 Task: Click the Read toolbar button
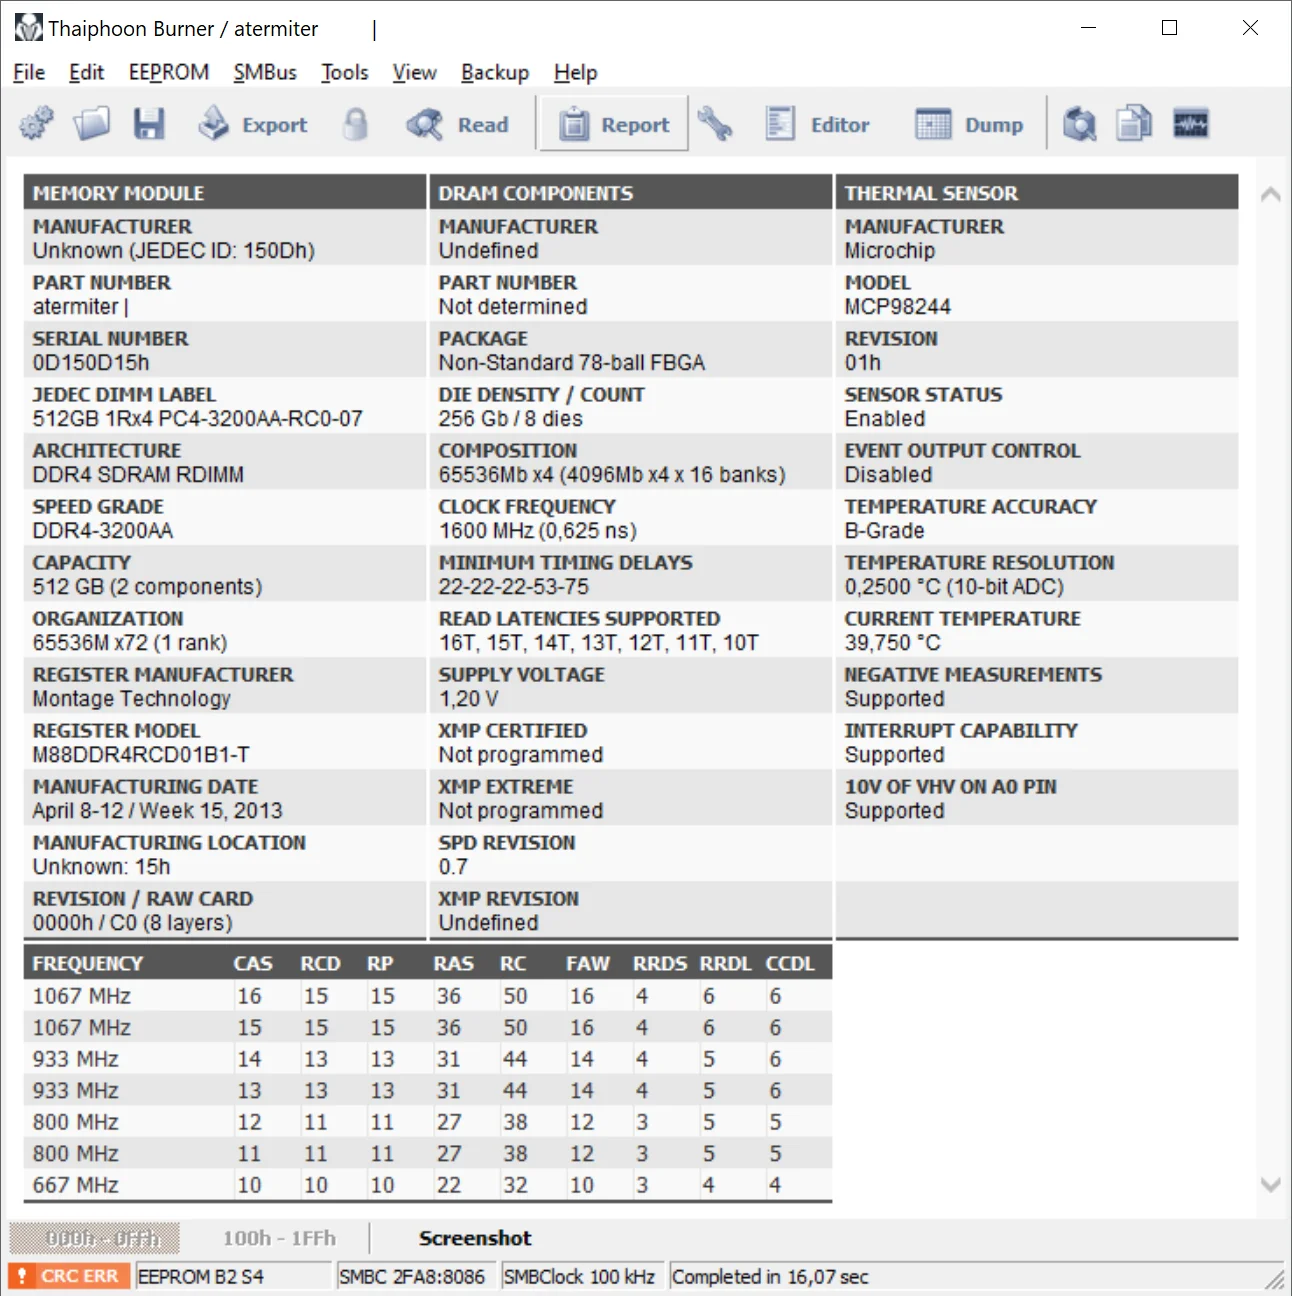click(458, 124)
